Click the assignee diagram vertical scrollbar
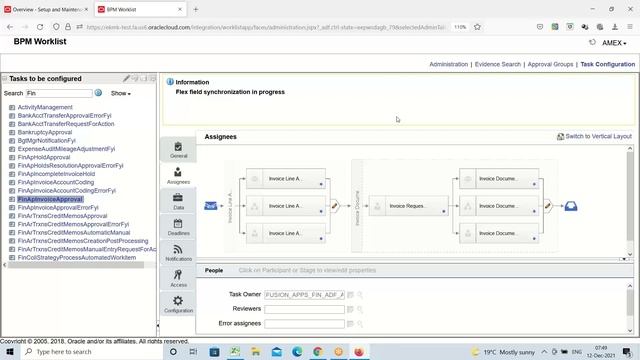 [630, 196]
